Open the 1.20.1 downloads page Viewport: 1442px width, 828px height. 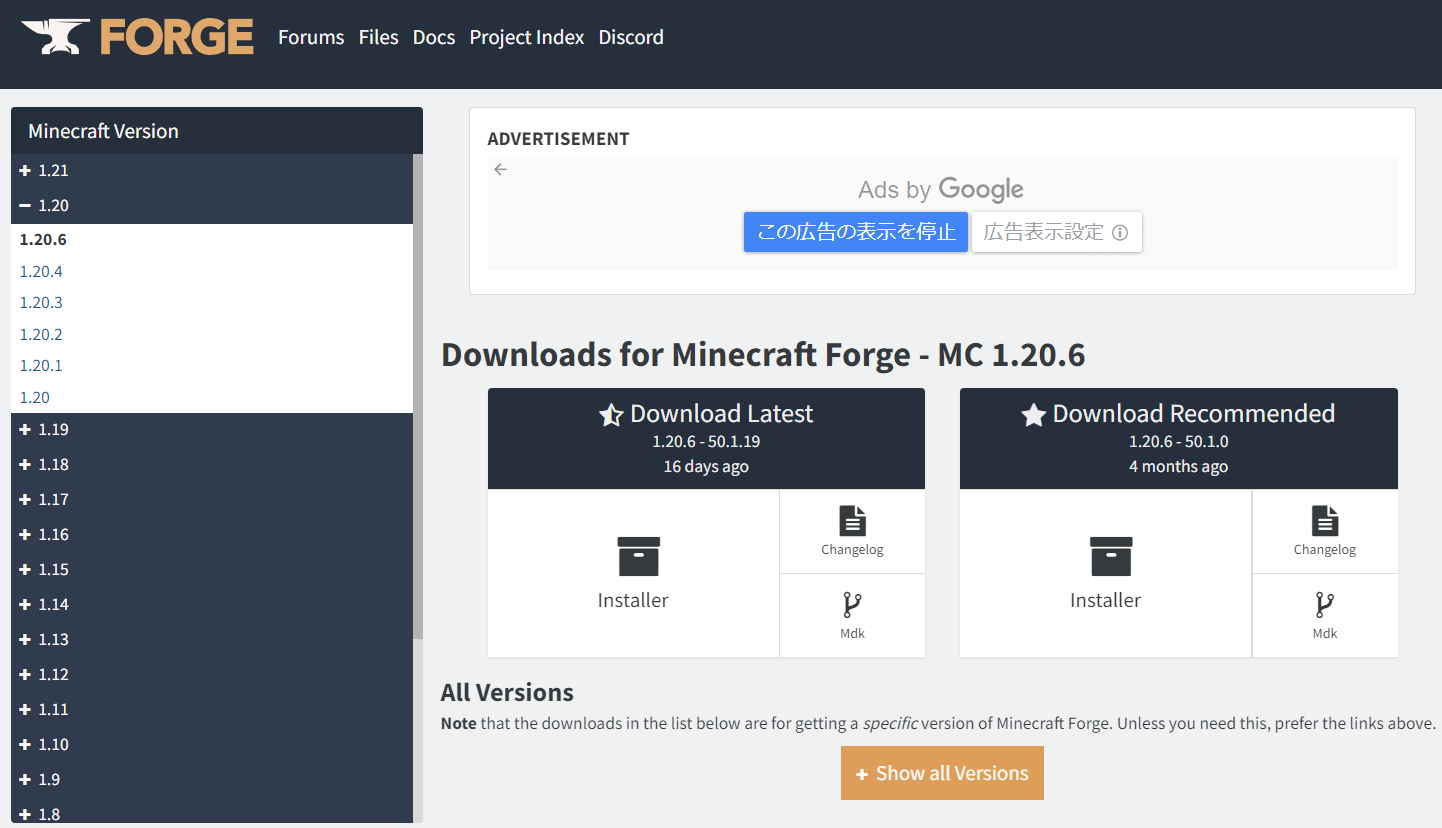click(40, 365)
